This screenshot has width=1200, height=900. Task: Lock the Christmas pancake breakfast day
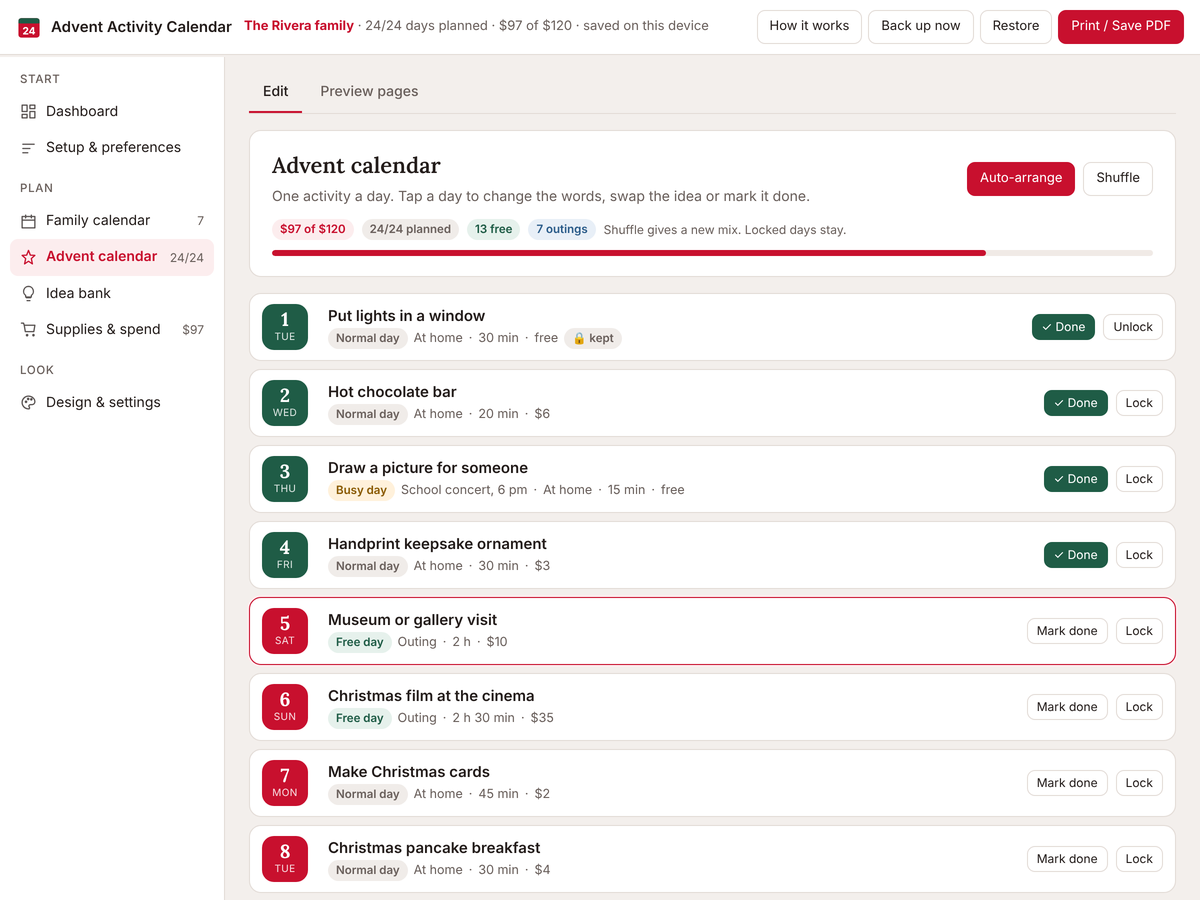click(x=1139, y=859)
